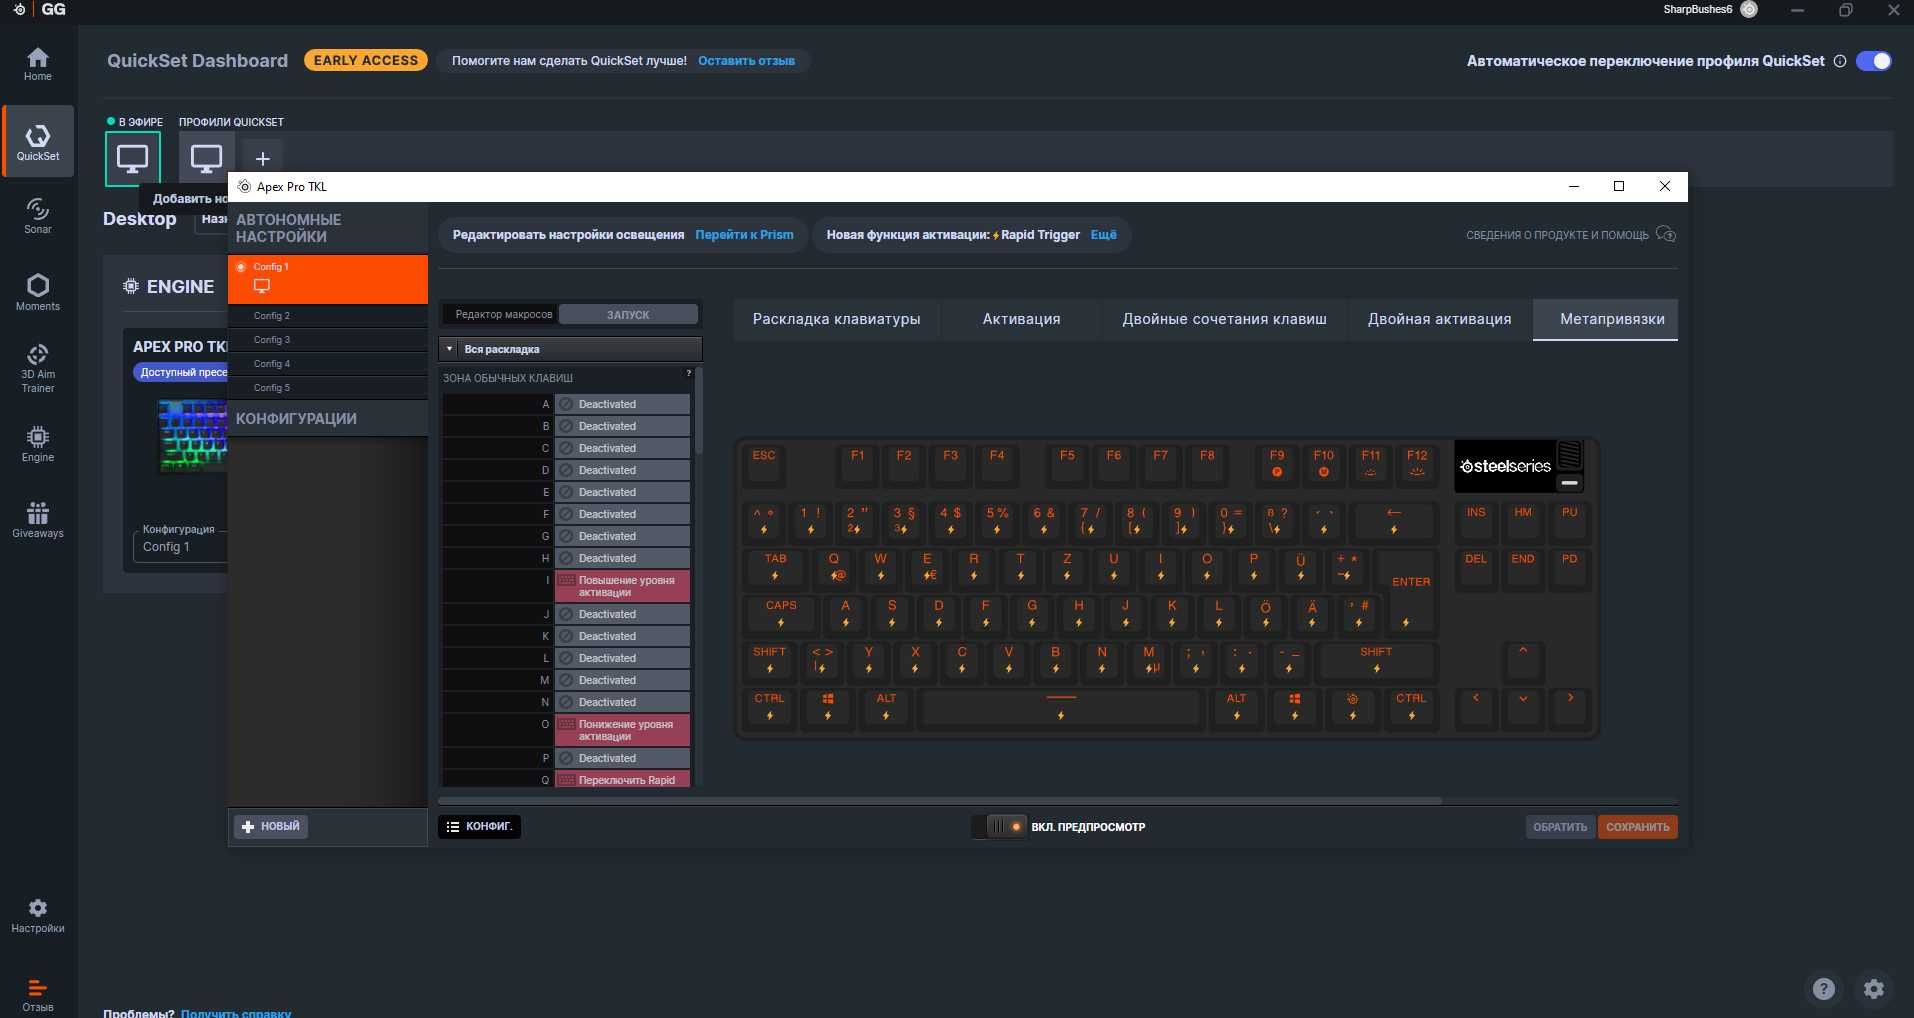Click the НОВЫЙ new config button

click(271, 826)
